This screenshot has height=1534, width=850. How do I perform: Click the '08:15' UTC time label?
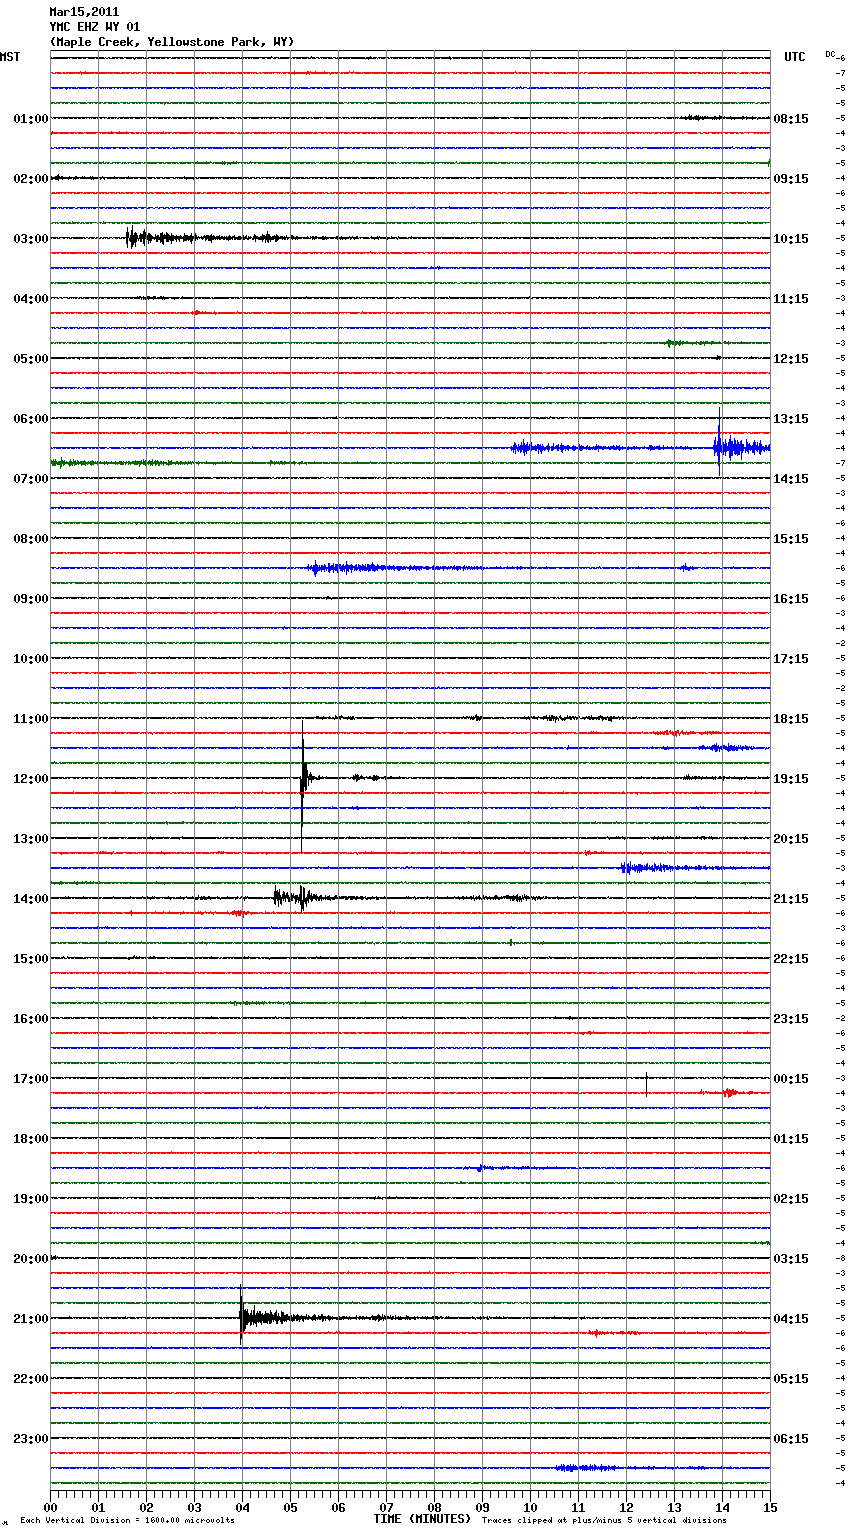(x=791, y=119)
